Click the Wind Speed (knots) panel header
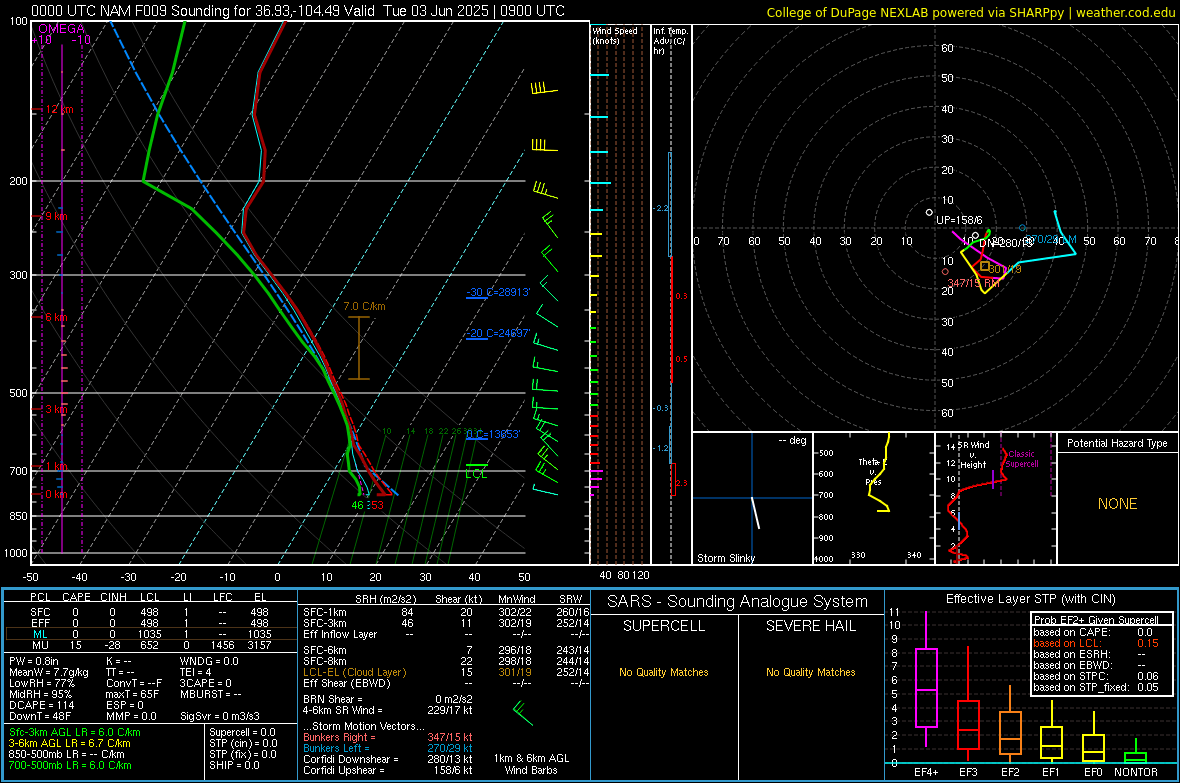The height and width of the screenshot is (783, 1180). coord(615,35)
